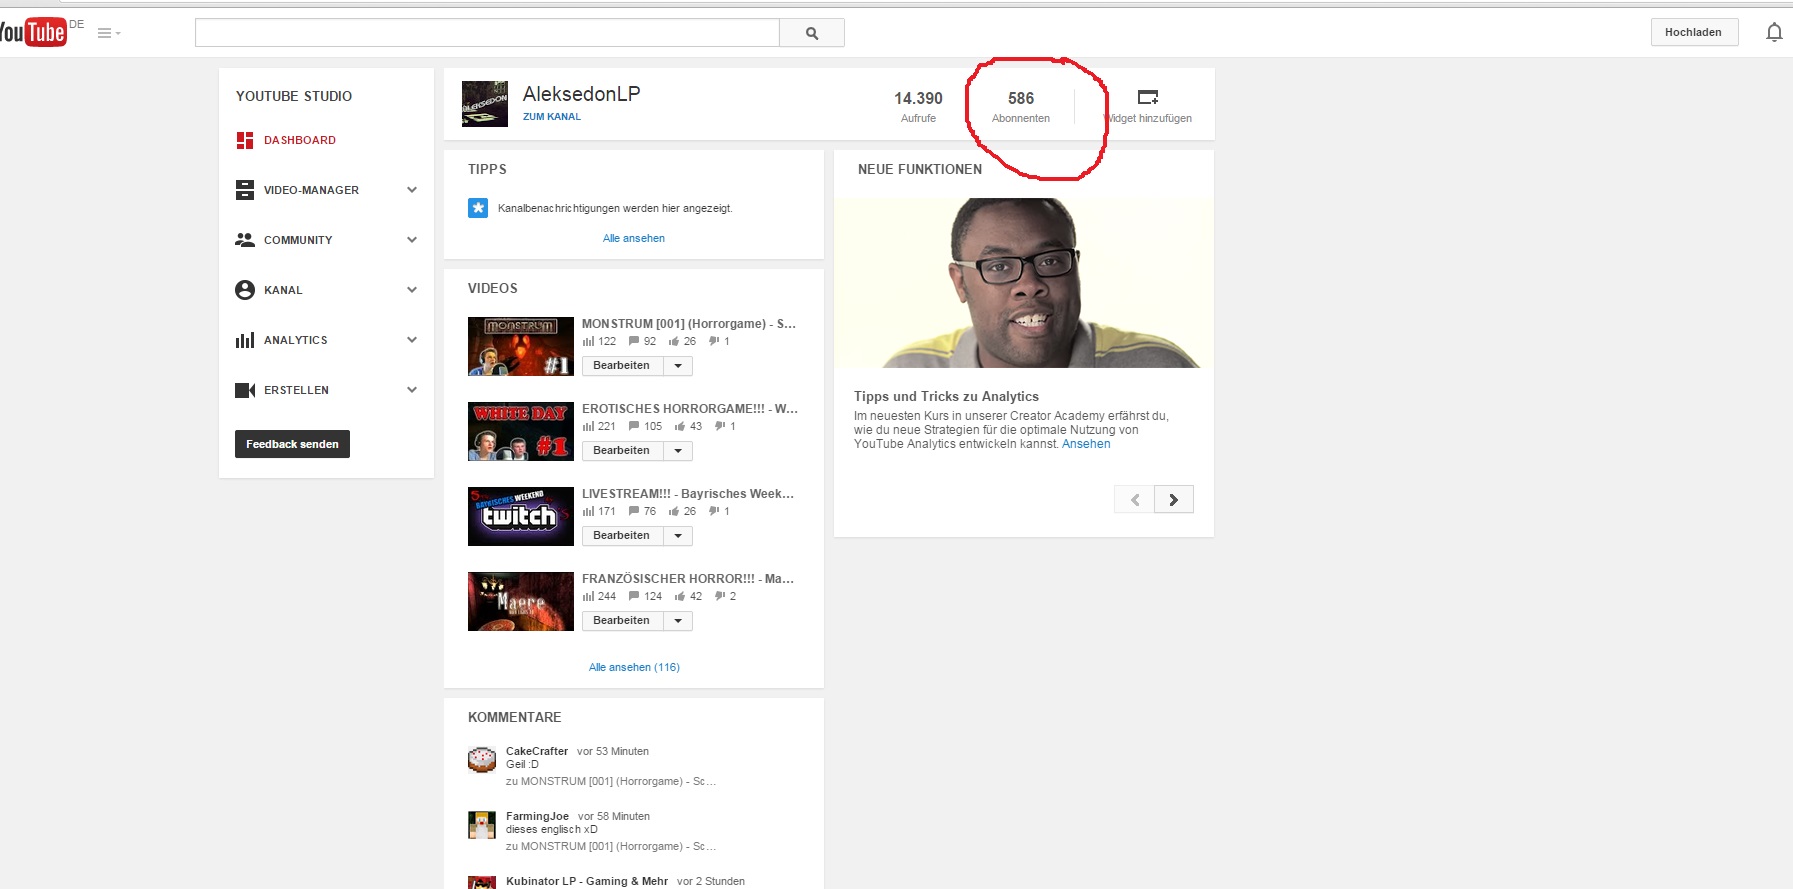
Task: Click the AleksedonLP channel avatar
Action: (x=485, y=104)
